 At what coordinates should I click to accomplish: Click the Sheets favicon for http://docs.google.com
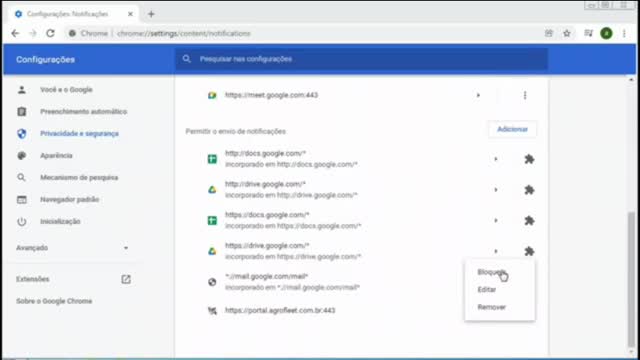(x=212, y=159)
